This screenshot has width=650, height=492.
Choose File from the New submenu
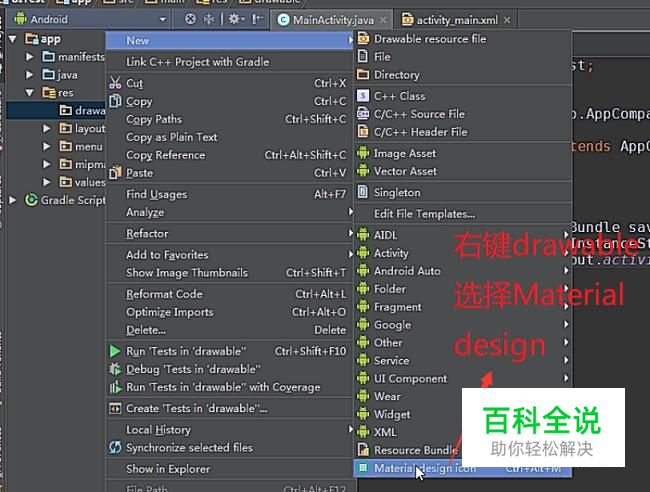[x=463, y=57]
